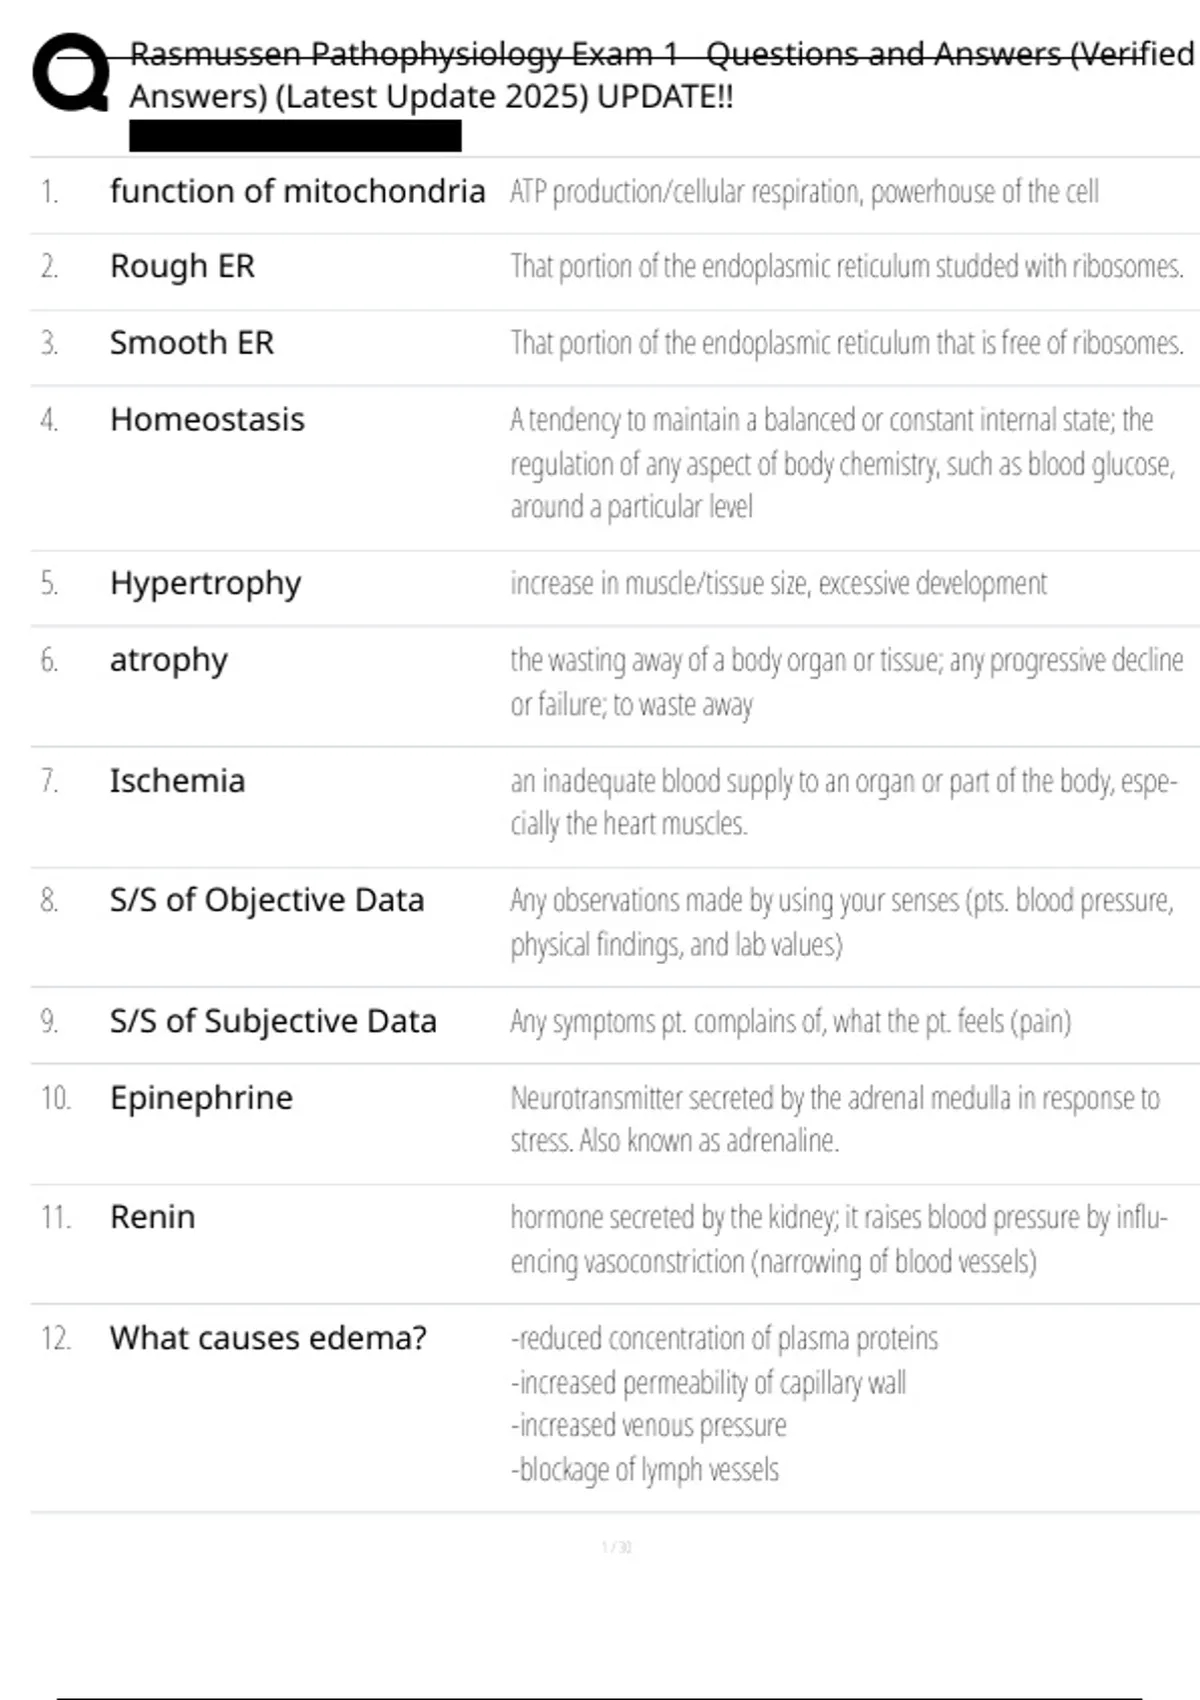Click the "atrophy" term
This screenshot has height=1700, width=1200.
[x=168, y=660]
